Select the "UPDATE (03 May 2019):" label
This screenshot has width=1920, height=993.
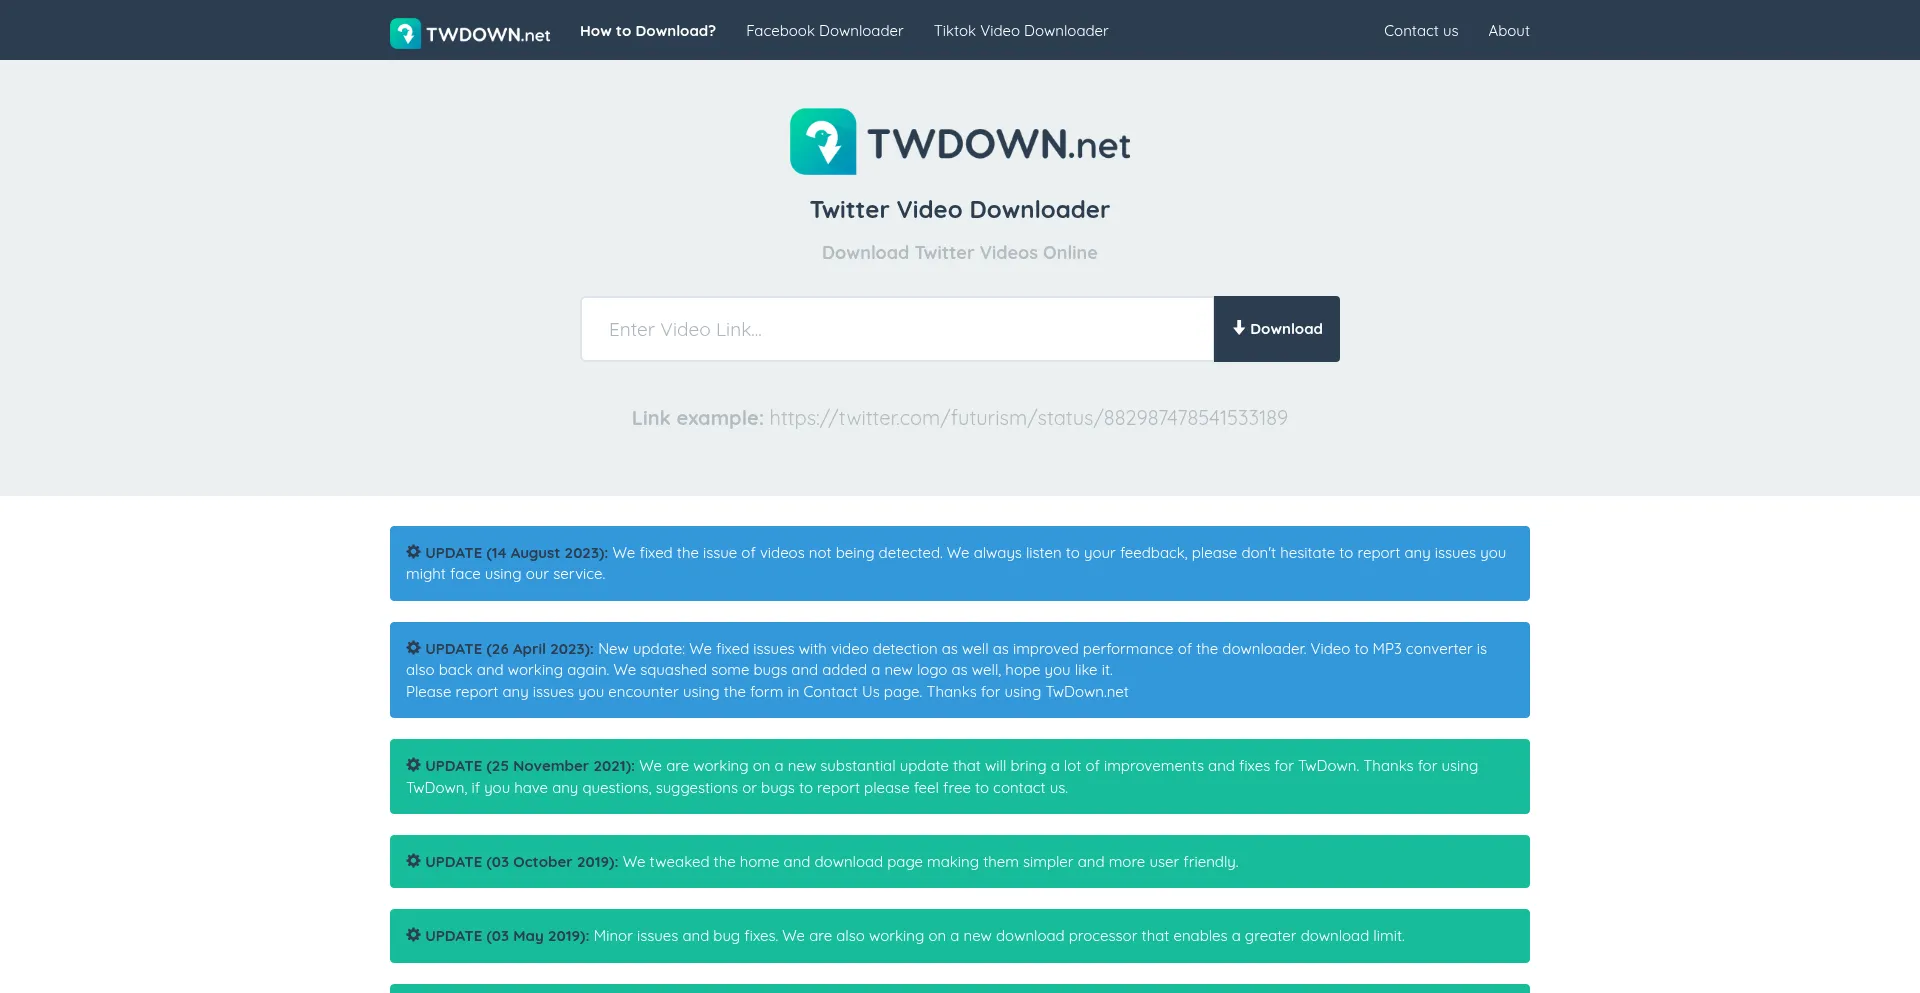[507, 936]
